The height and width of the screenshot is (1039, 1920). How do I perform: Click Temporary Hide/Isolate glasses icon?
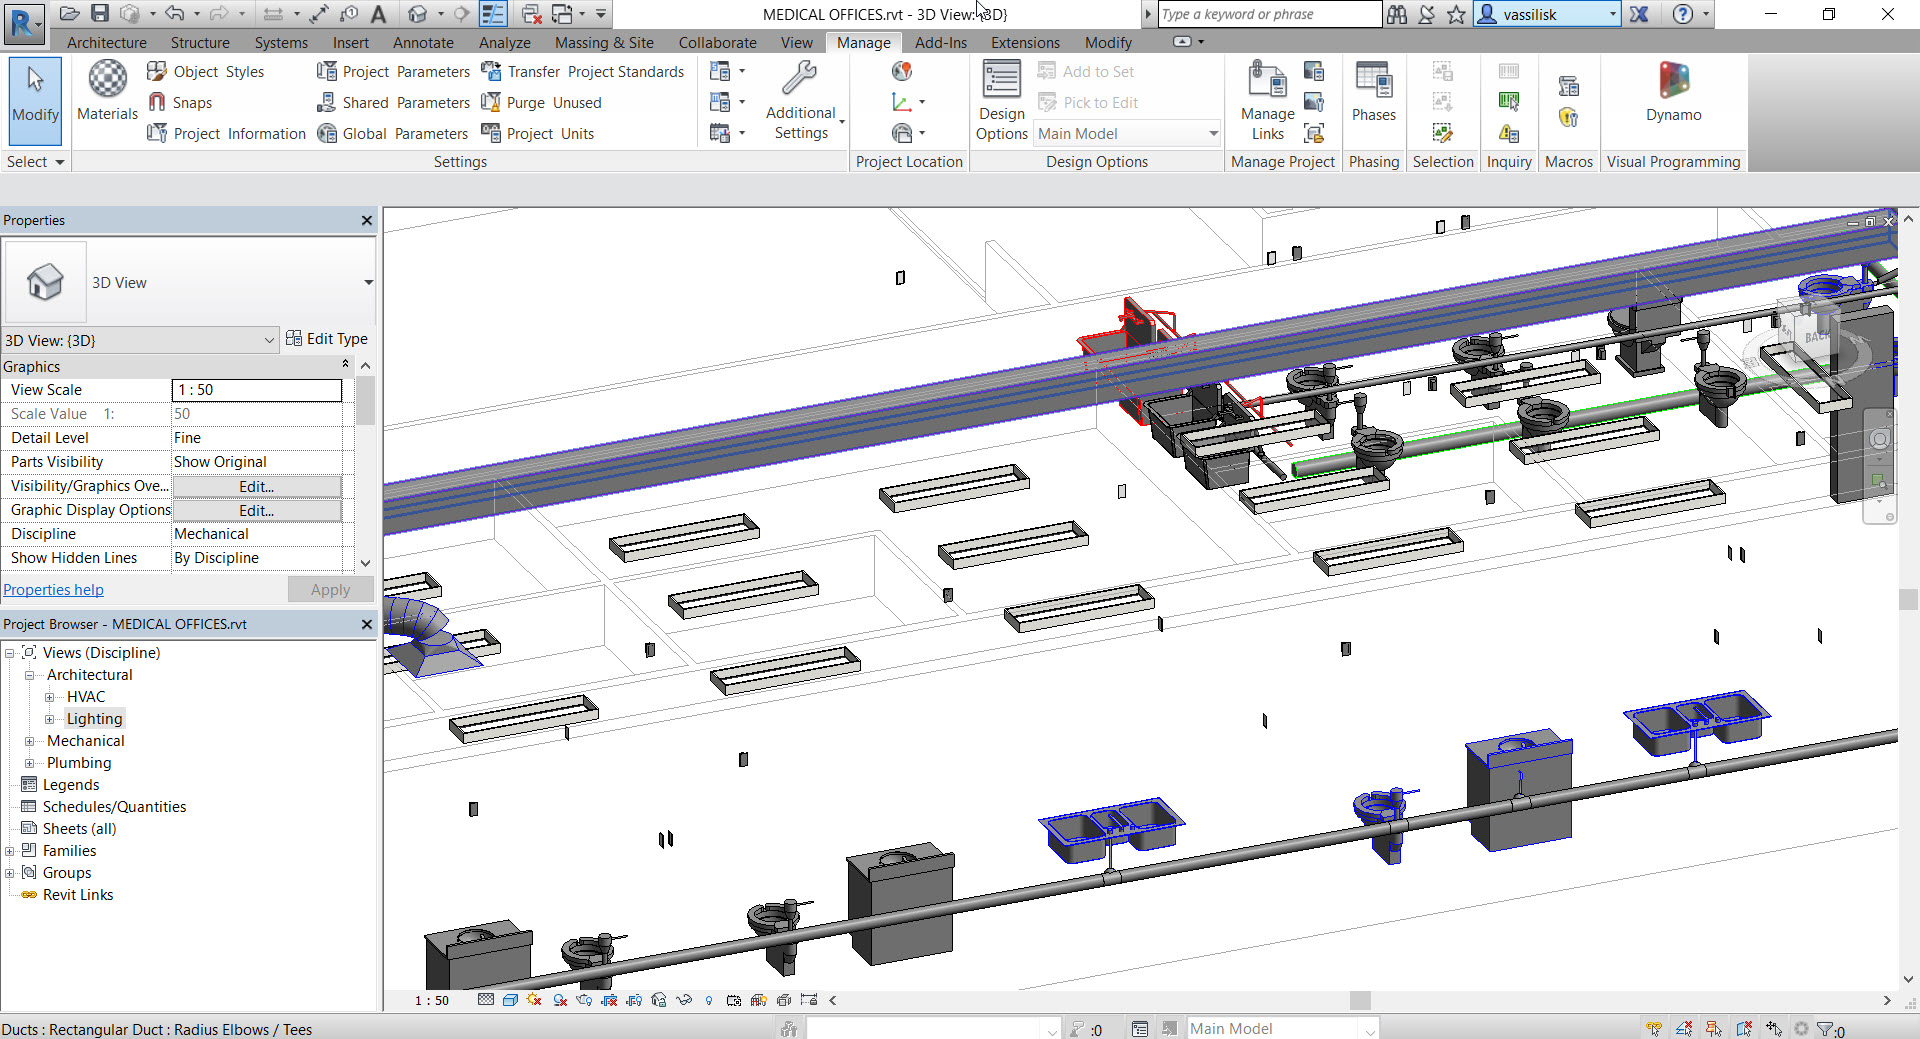(x=684, y=999)
